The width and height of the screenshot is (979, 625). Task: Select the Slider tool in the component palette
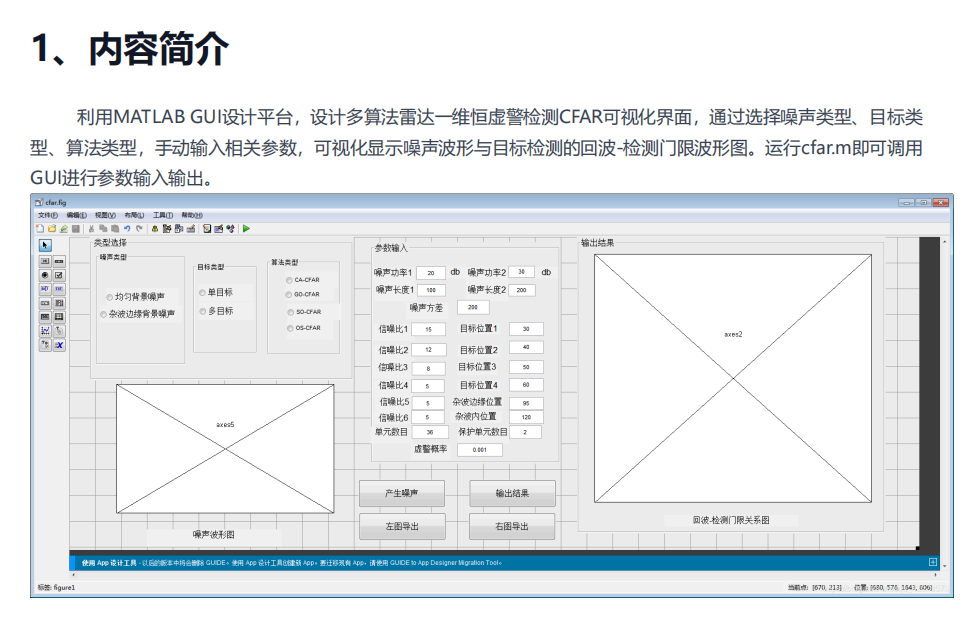pyautogui.click(x=58, y=261)
